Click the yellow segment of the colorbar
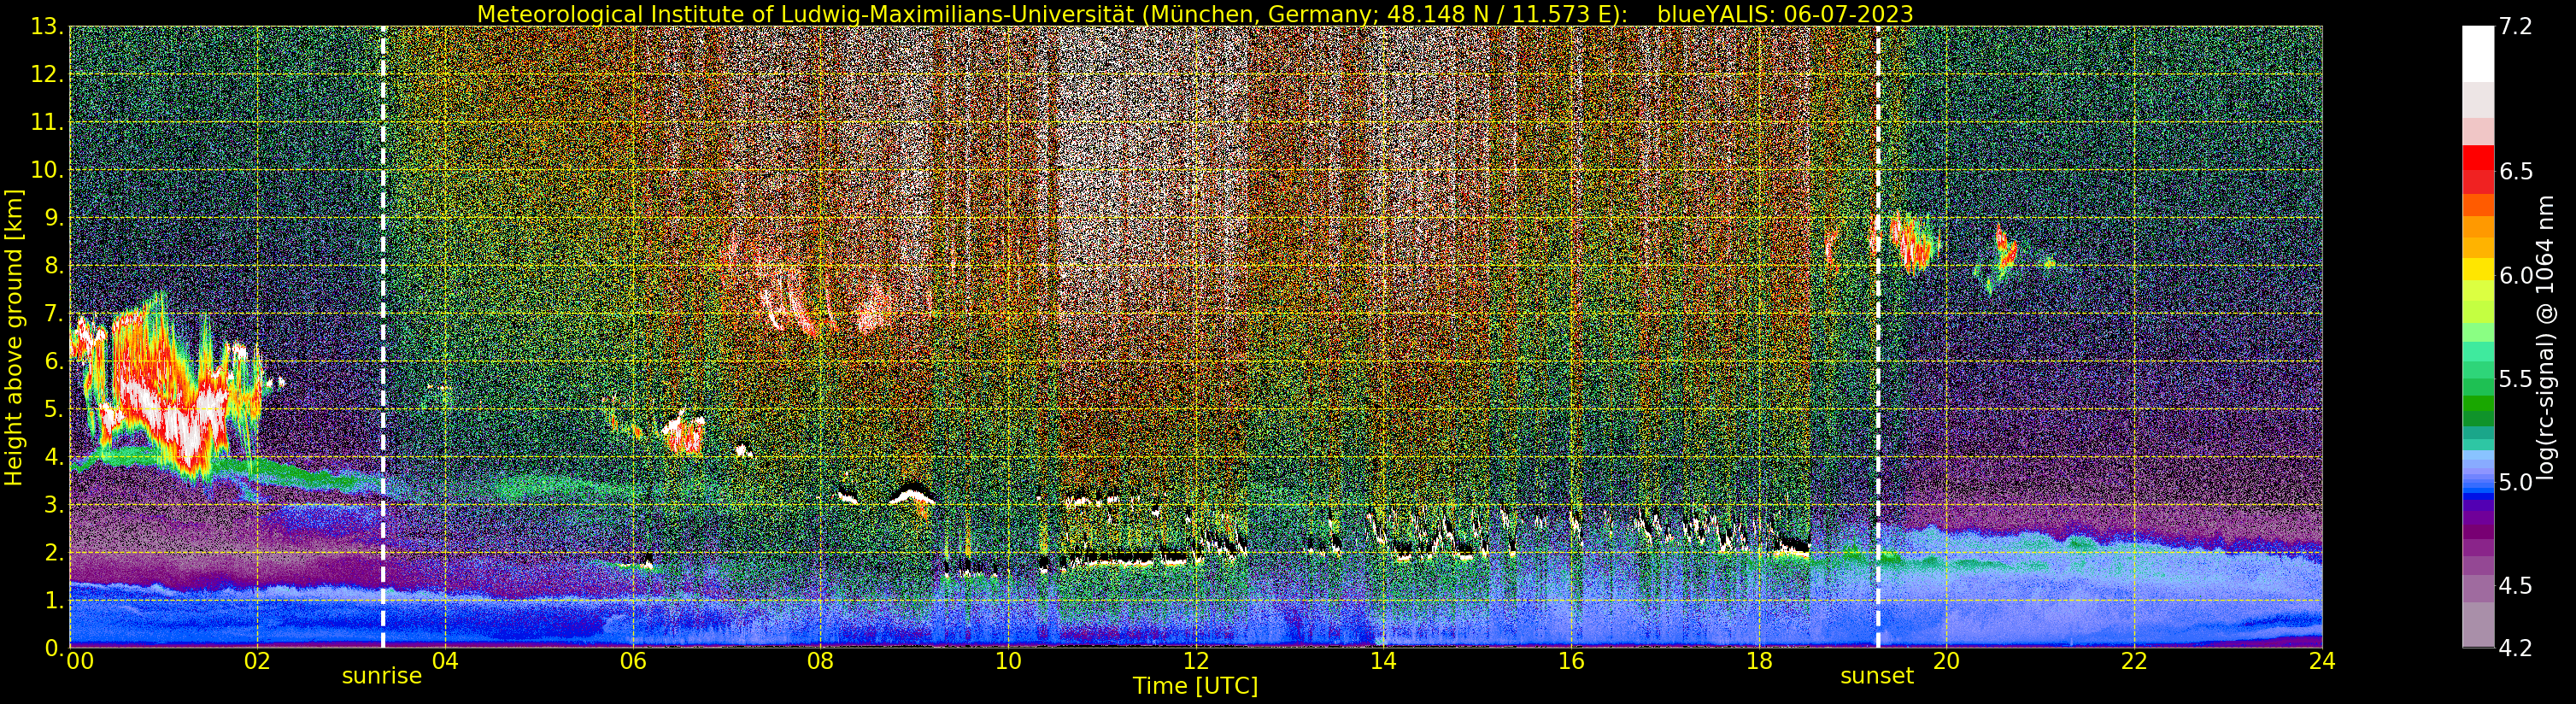Image resolution: width=2576 pixels, height=704 pixels. (2477, 270)
